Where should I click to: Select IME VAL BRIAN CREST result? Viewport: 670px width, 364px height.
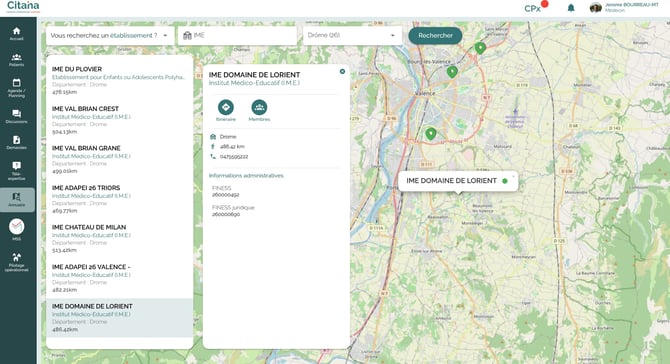[x=119, y=120]
